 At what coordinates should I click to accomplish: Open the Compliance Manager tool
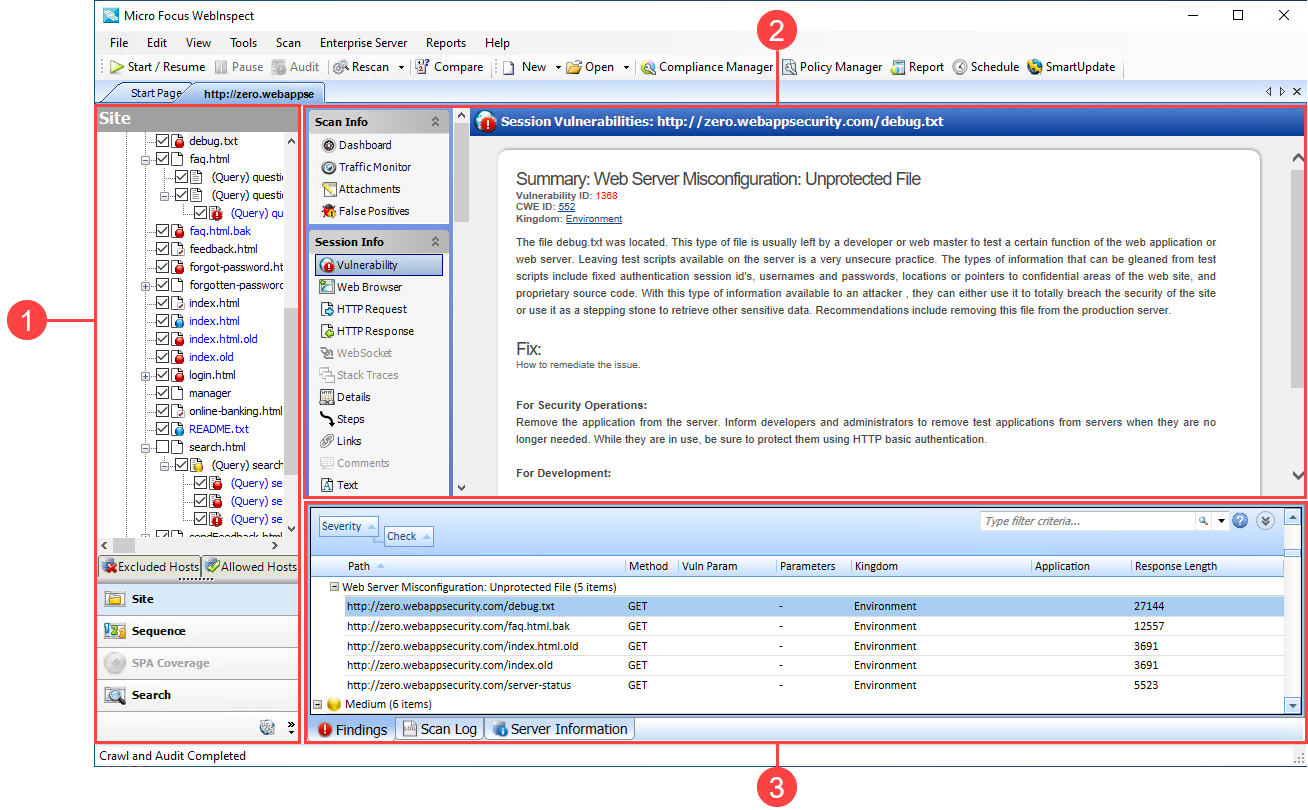click(x=706, y=67)
